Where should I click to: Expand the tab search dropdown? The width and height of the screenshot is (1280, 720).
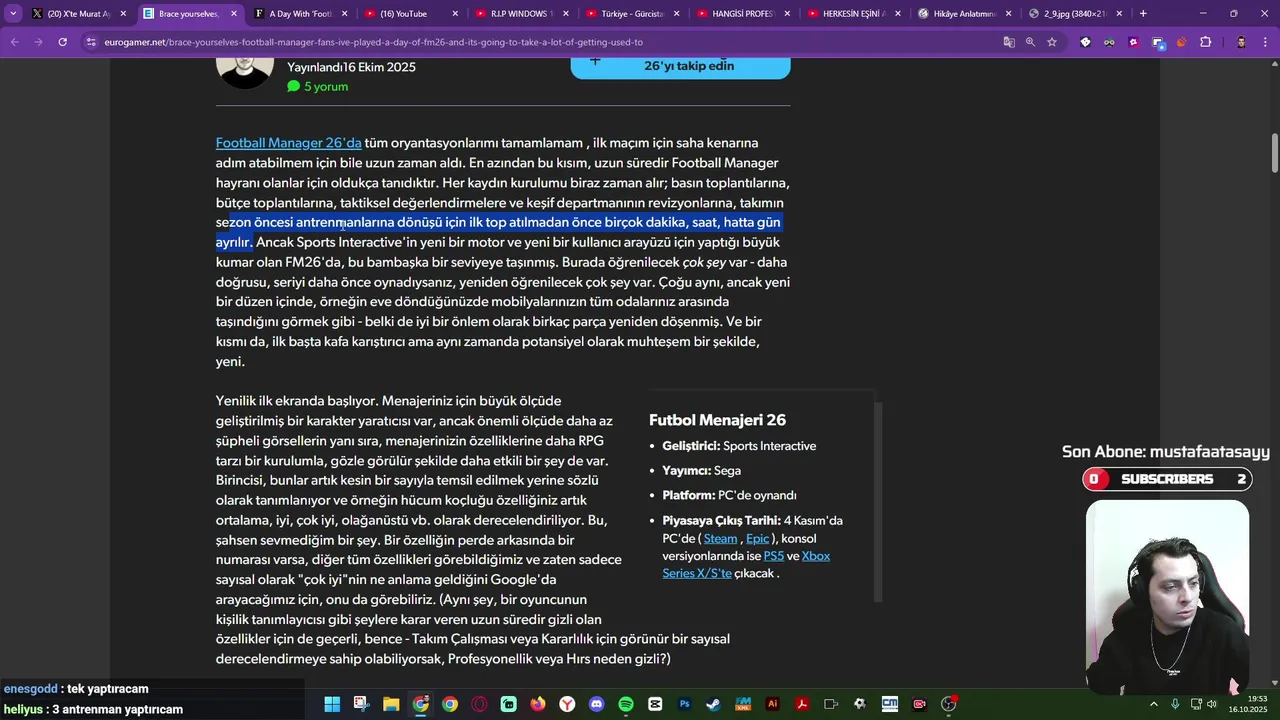[13, 13]
